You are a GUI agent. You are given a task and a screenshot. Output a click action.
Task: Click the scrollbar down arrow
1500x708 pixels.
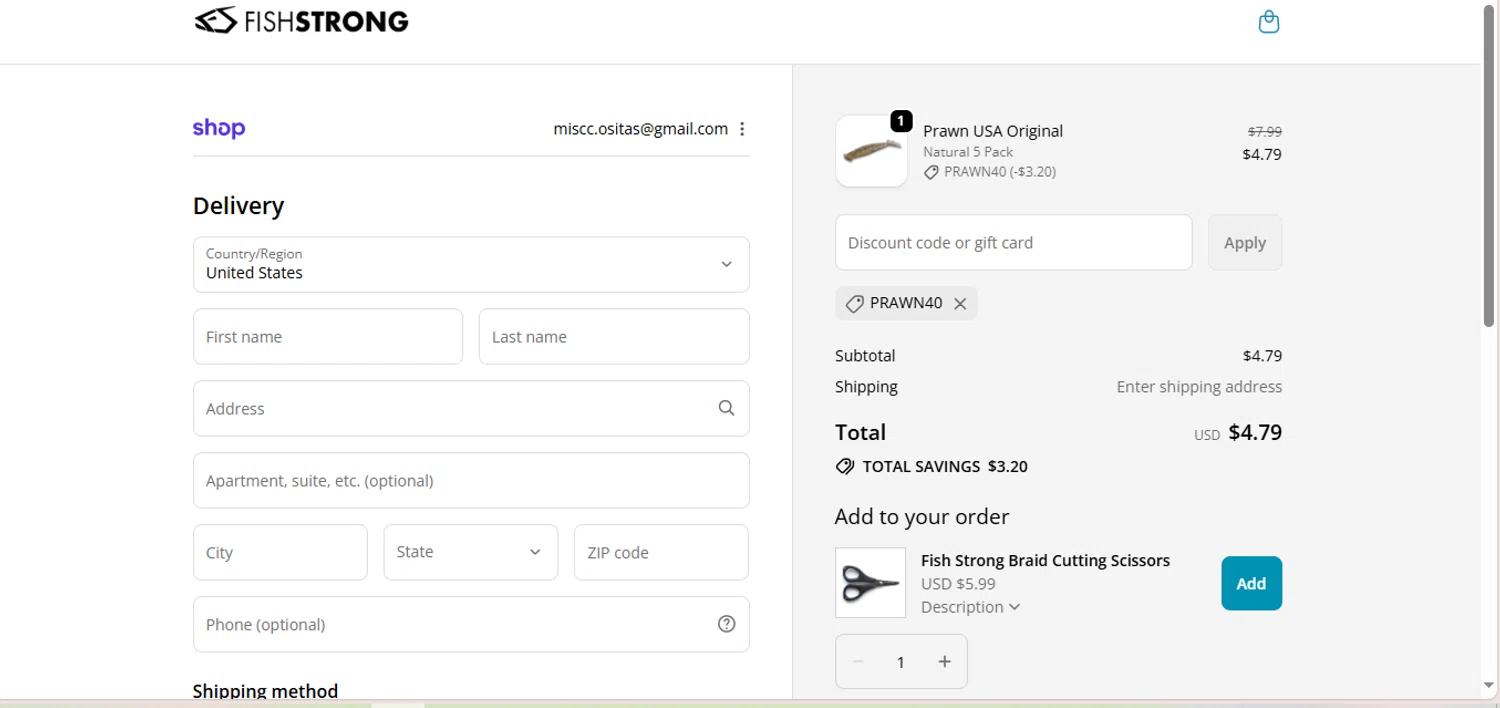click(1489, 686)
